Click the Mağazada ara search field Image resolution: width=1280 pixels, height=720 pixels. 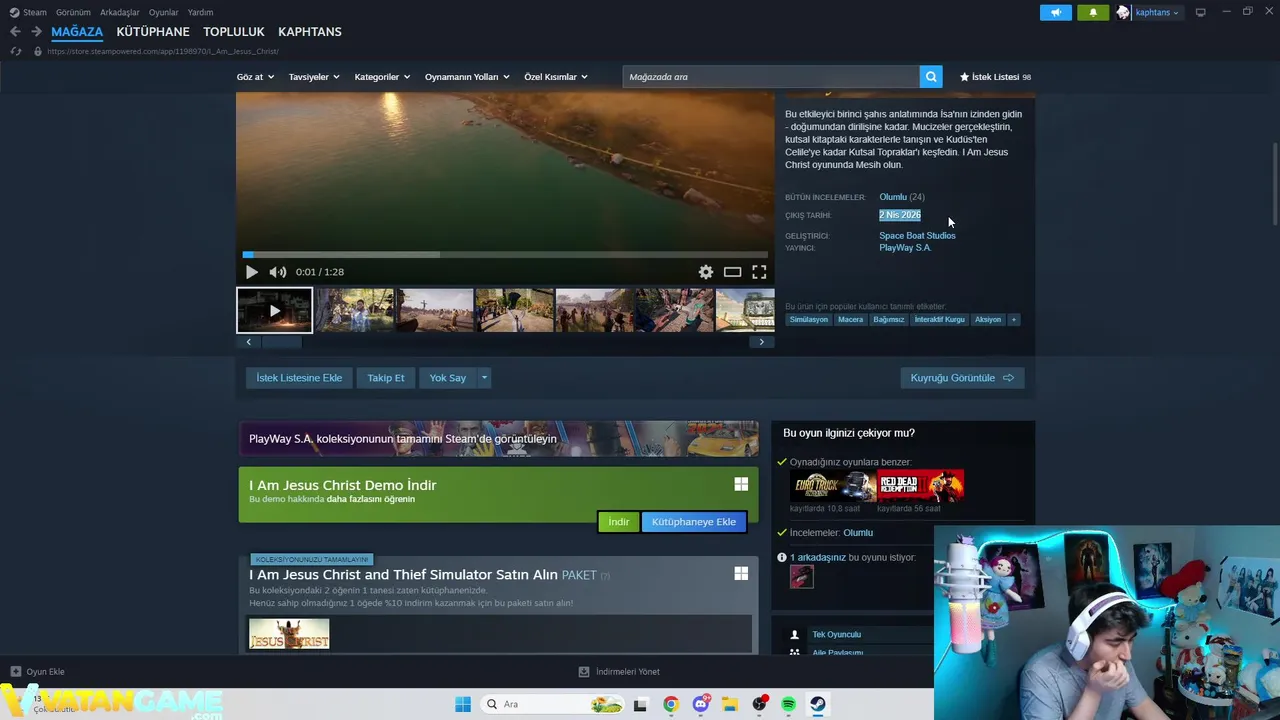click(771, 77)
